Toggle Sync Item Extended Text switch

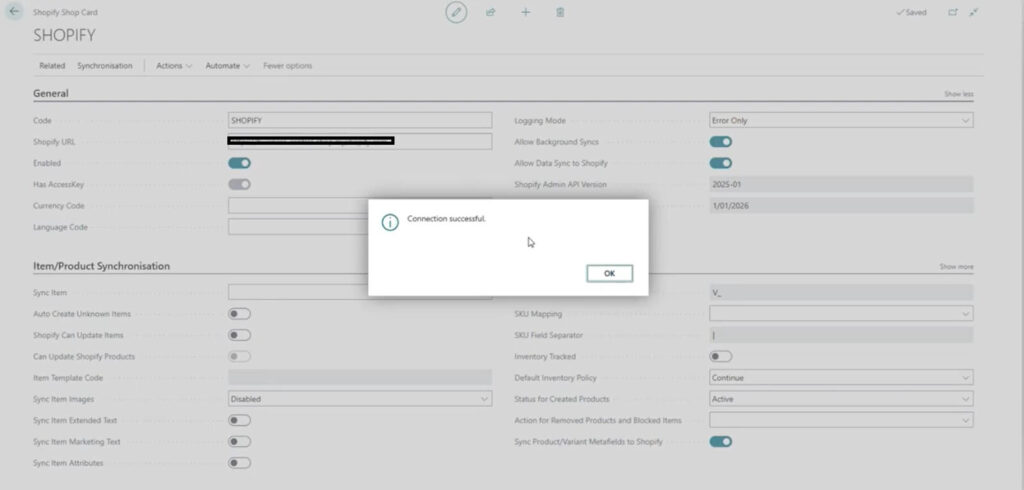[239, 420]
